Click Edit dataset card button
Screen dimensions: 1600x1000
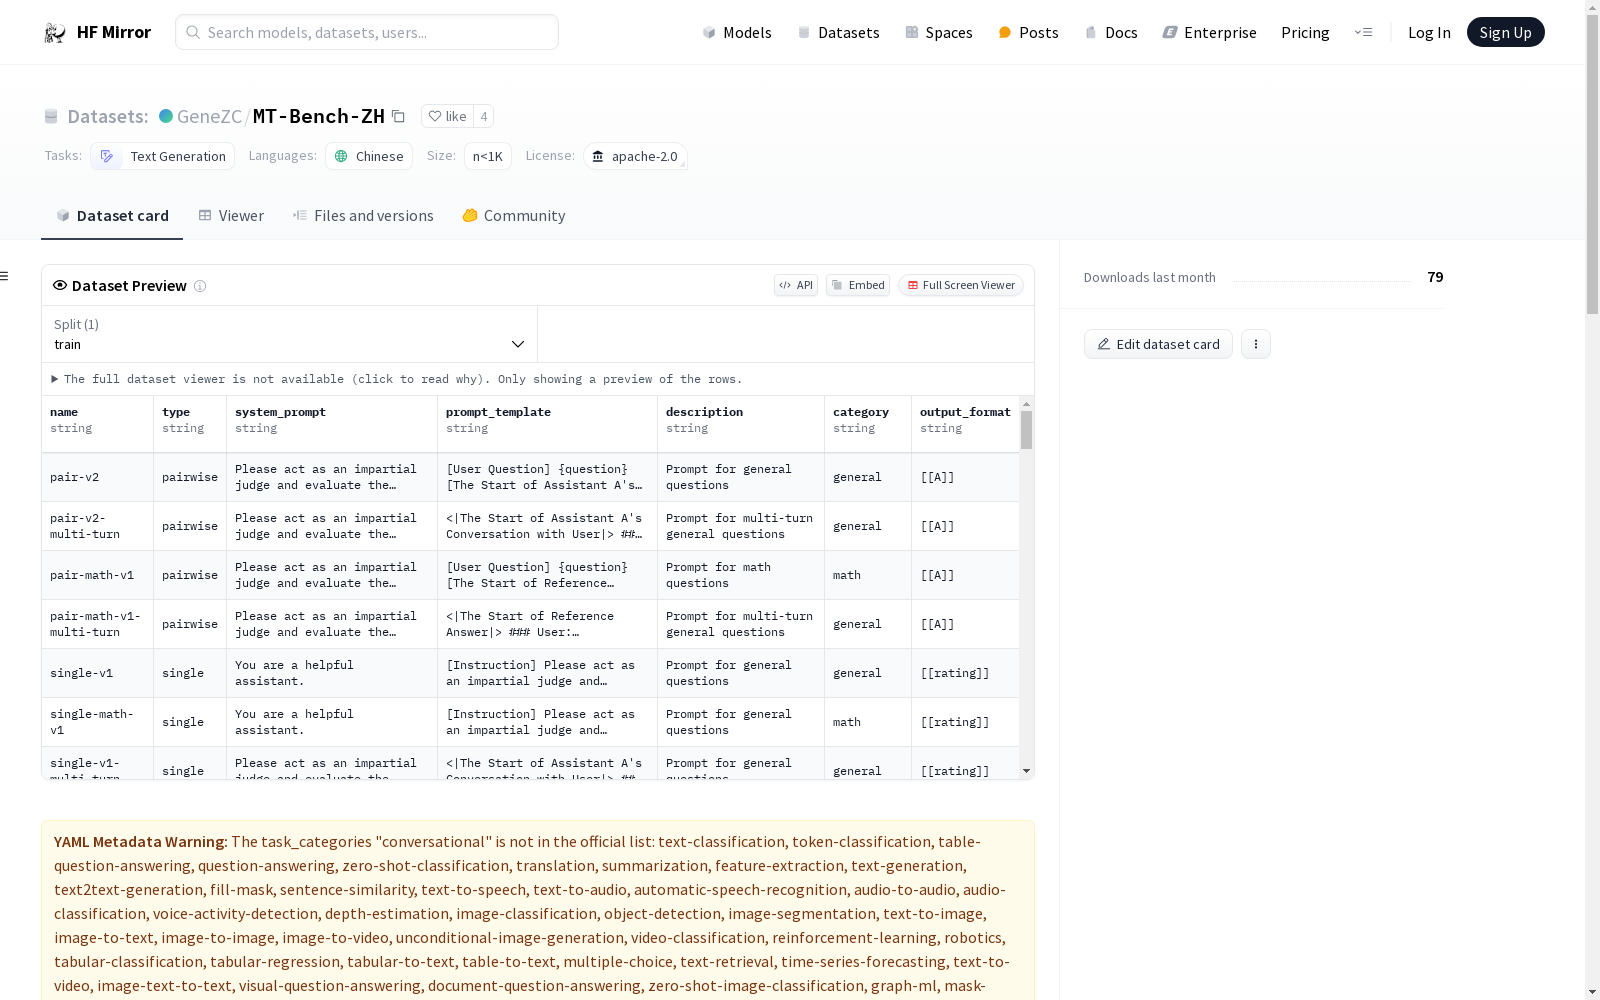click(x=1158, y=344)
